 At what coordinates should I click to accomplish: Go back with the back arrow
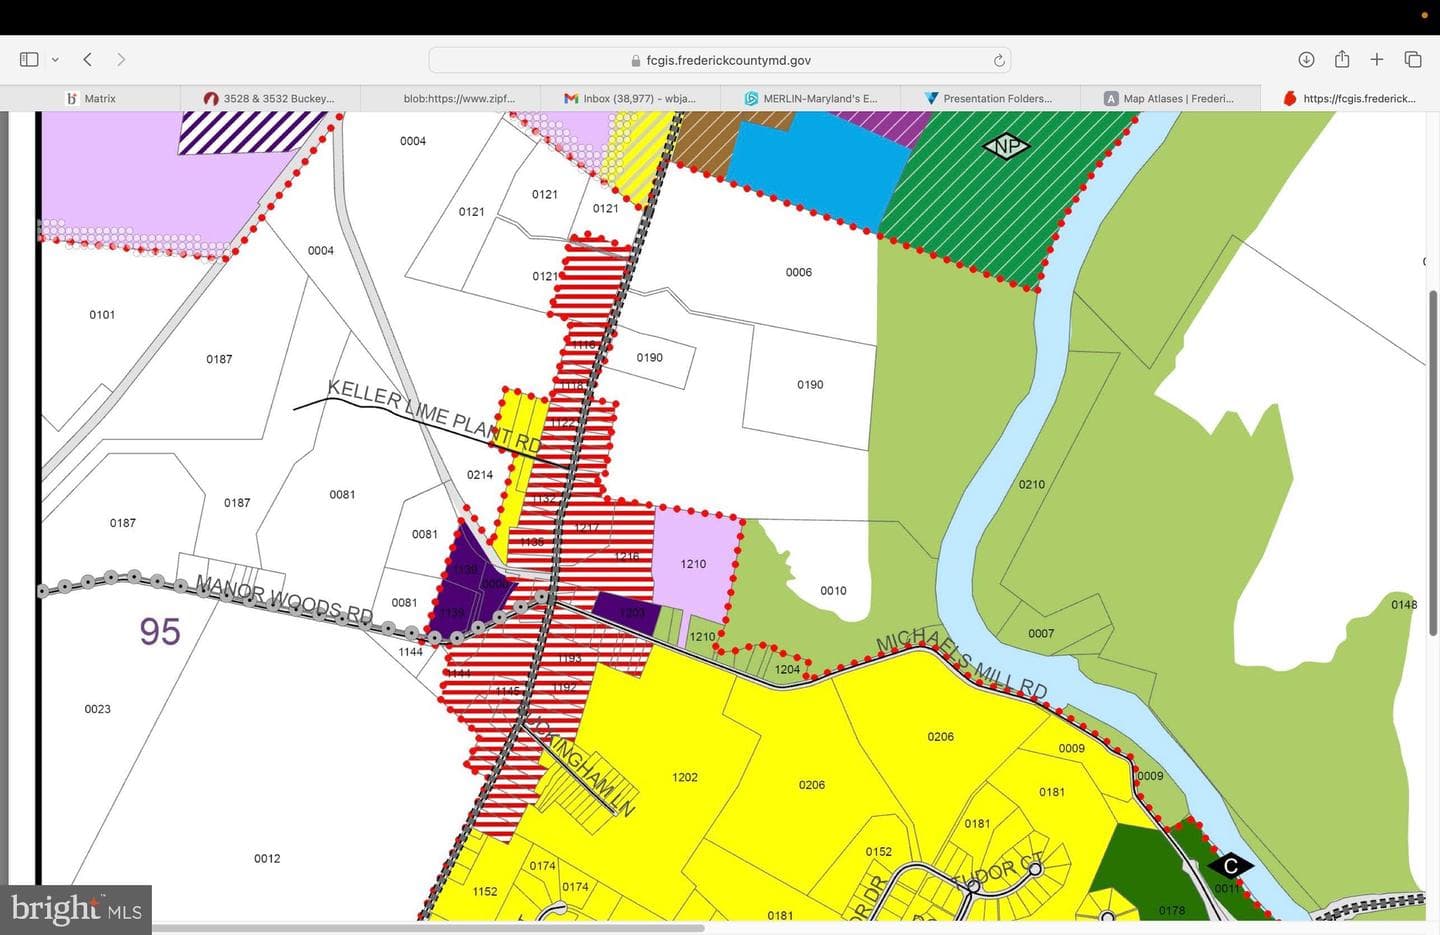click(88, 60)
